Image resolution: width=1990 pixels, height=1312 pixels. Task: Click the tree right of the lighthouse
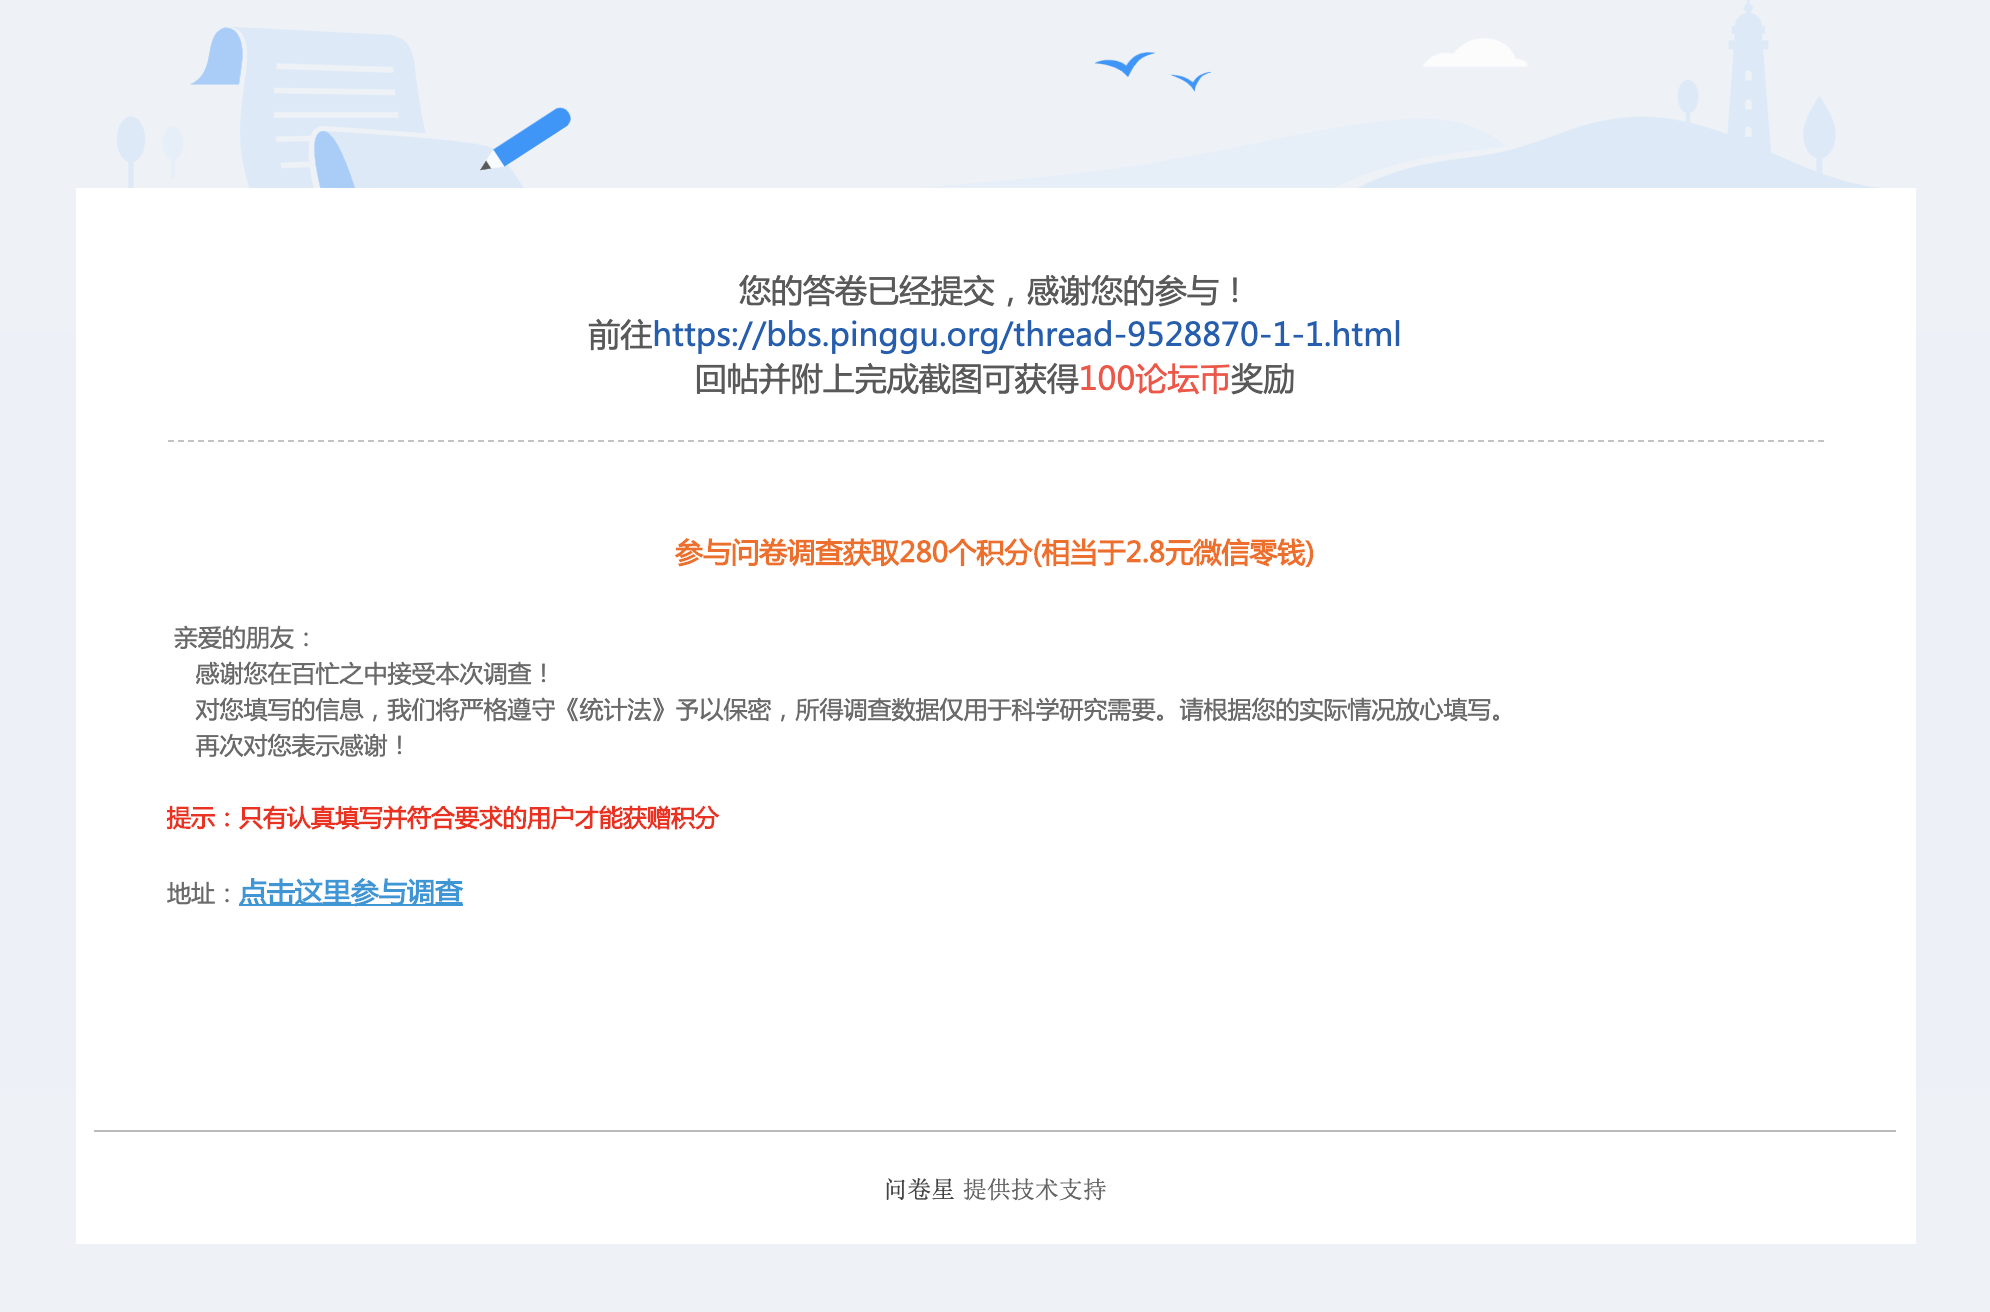pos(1818,130)
